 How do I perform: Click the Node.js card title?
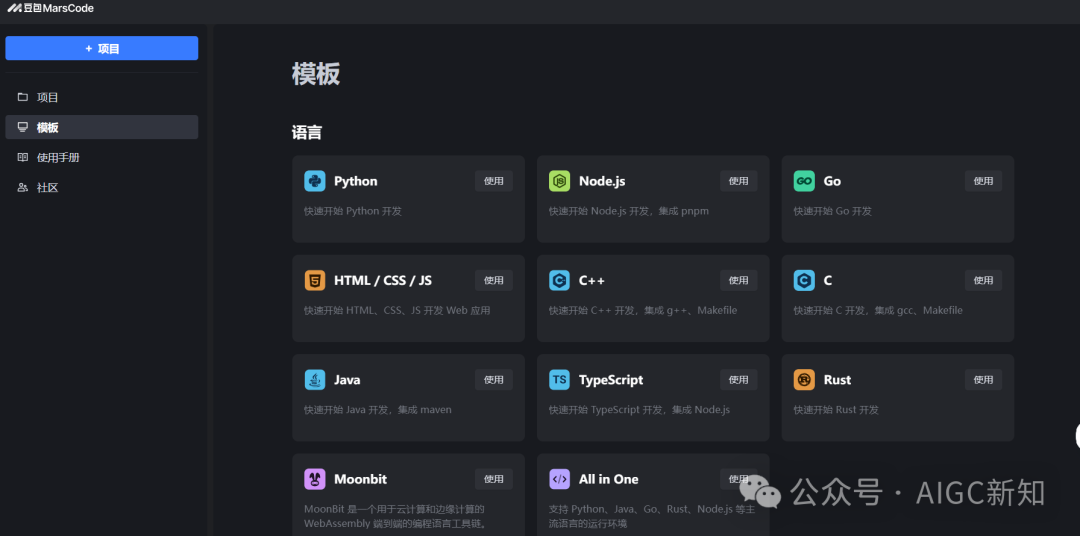(x=602, y=181)
